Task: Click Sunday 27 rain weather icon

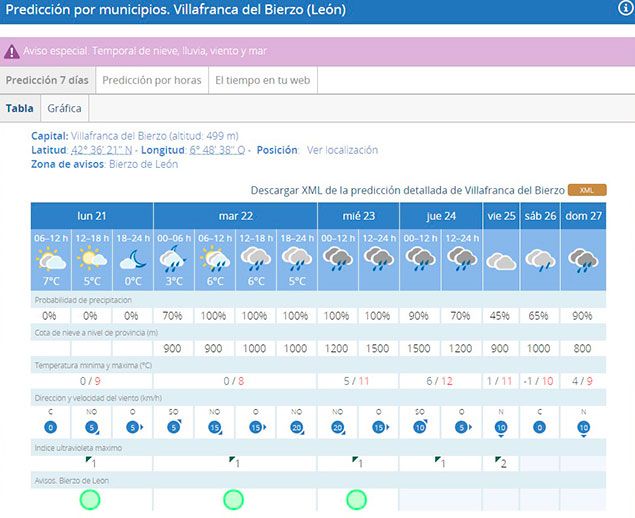Action: (583, 261)
